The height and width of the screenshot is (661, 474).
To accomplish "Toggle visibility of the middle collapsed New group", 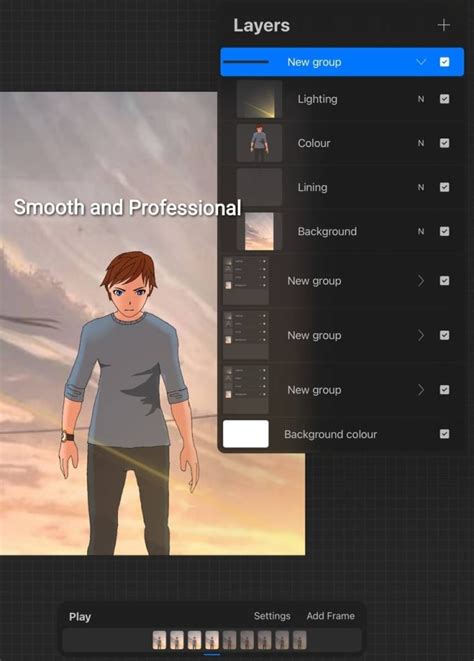I will pos(444,335).
